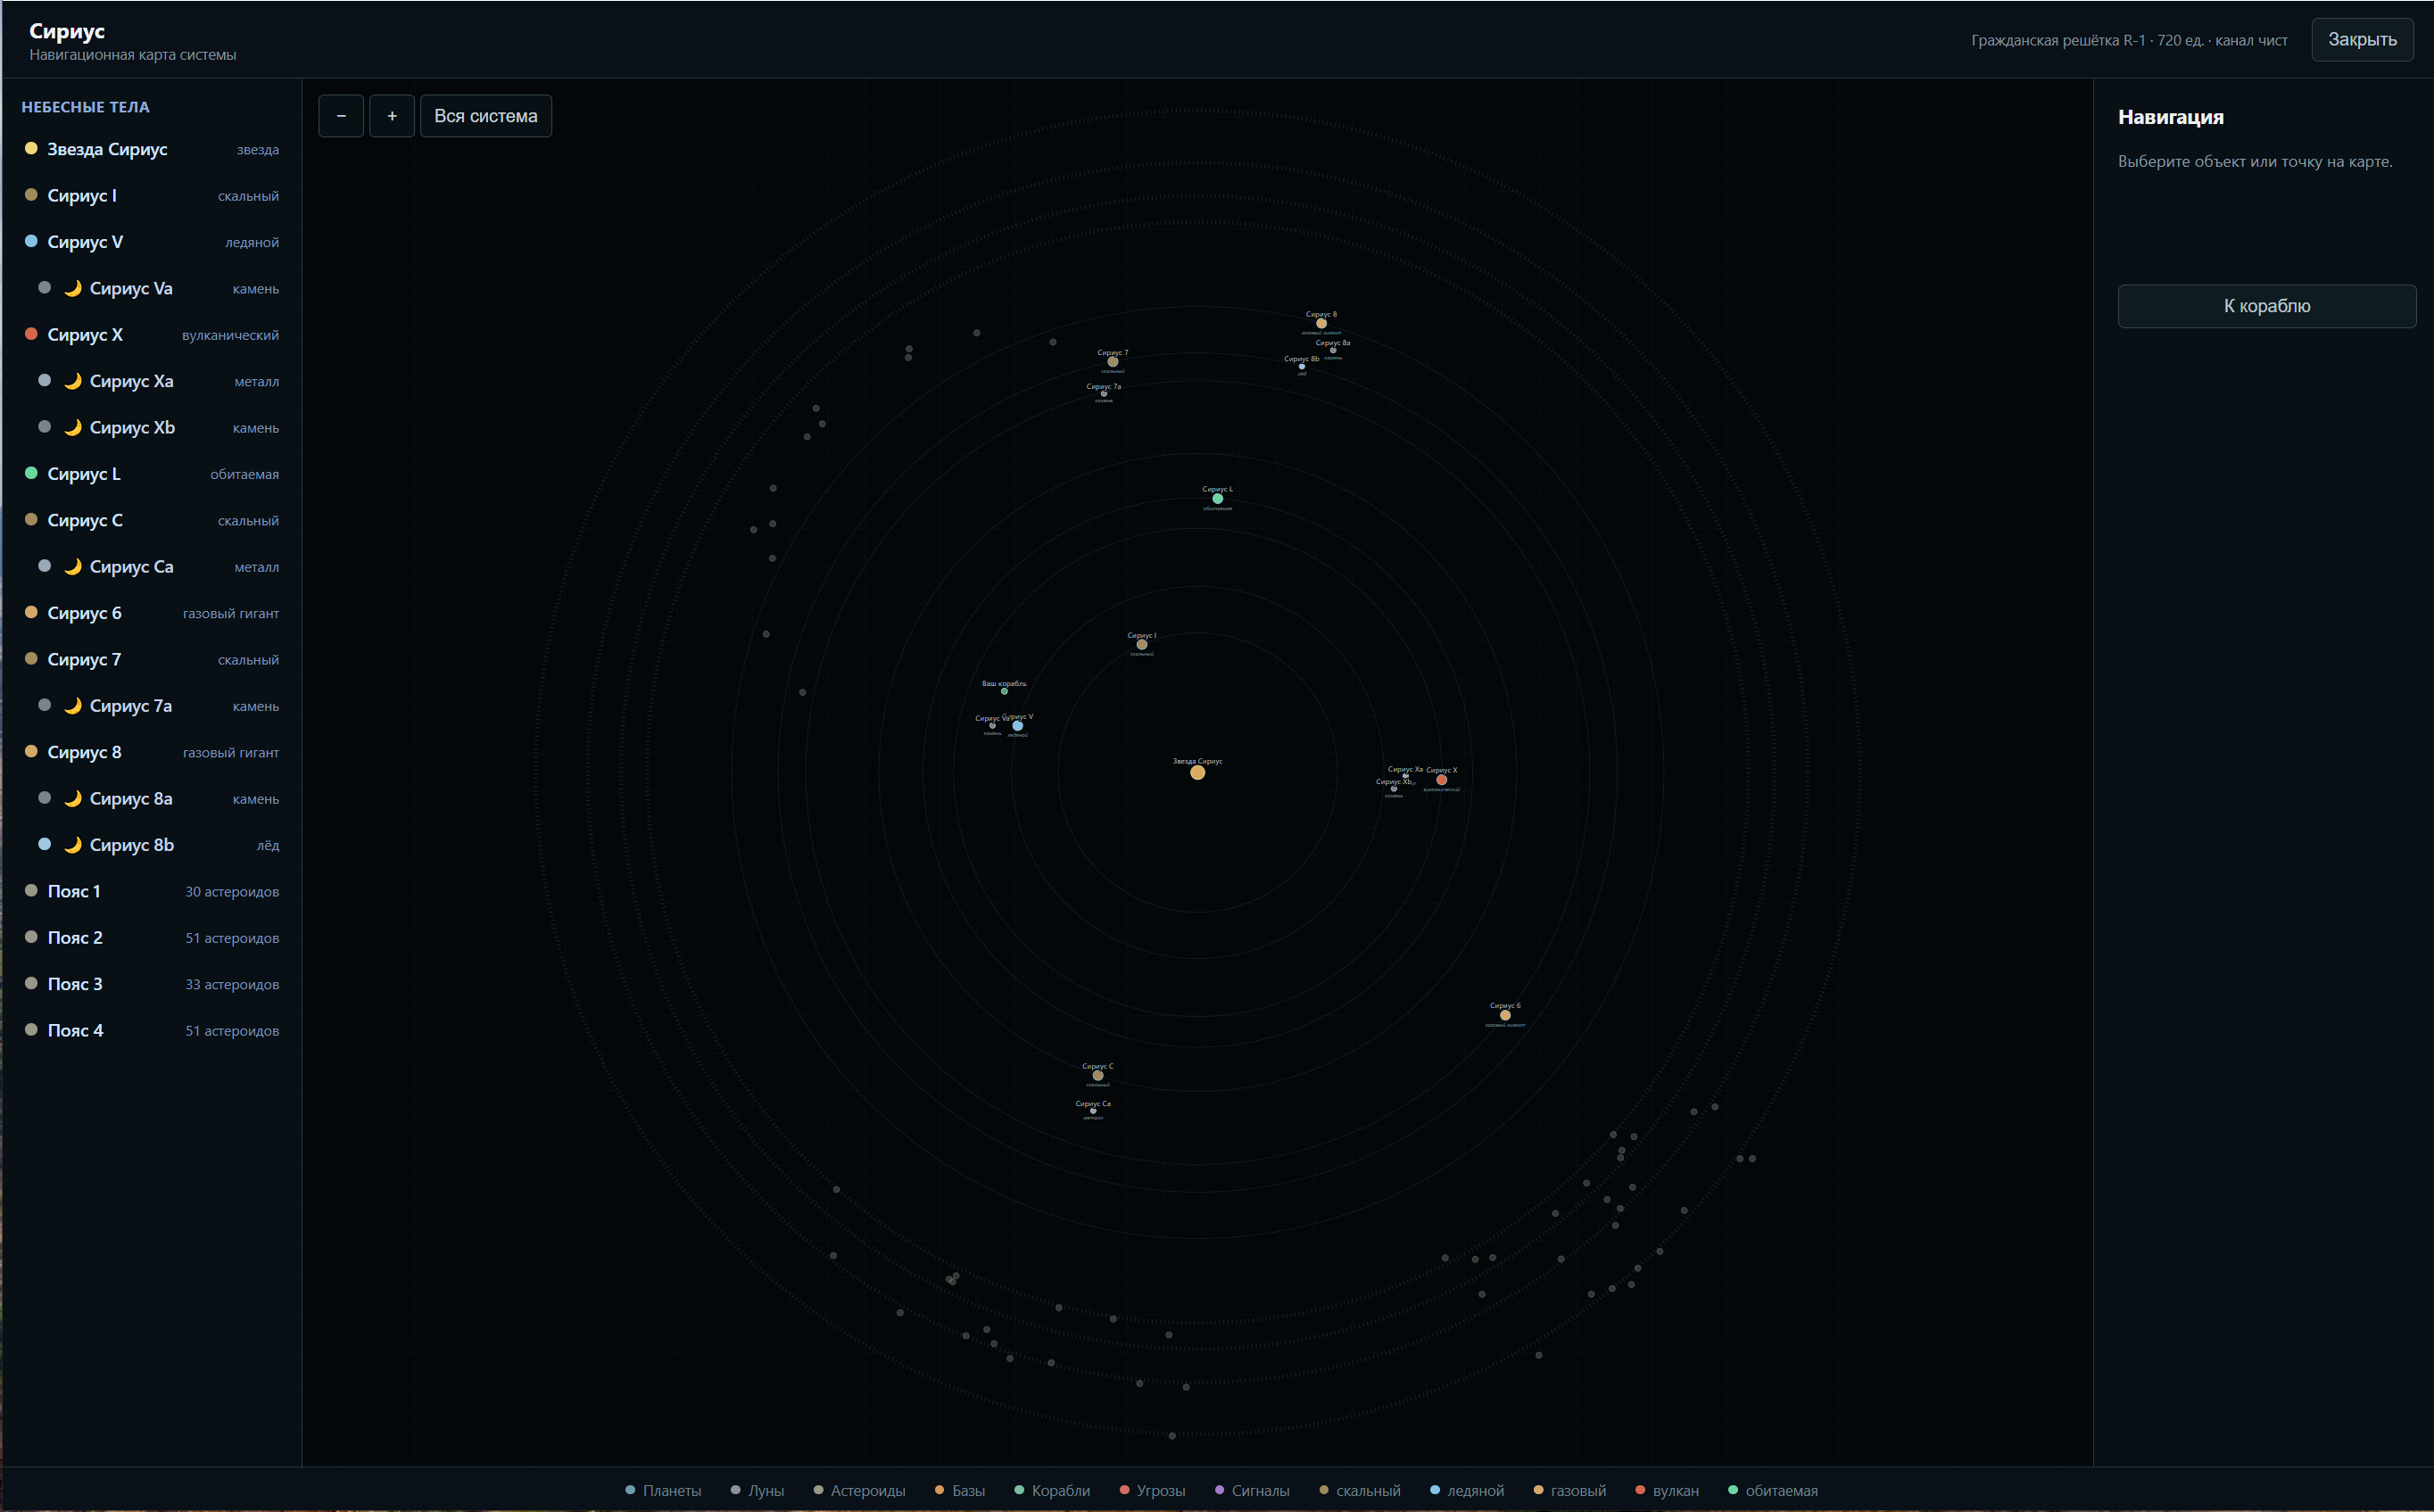This screenshot has height=1512, width=2434.
Task: Click the Sirius star marker on map
Action: click(1197, 772)
